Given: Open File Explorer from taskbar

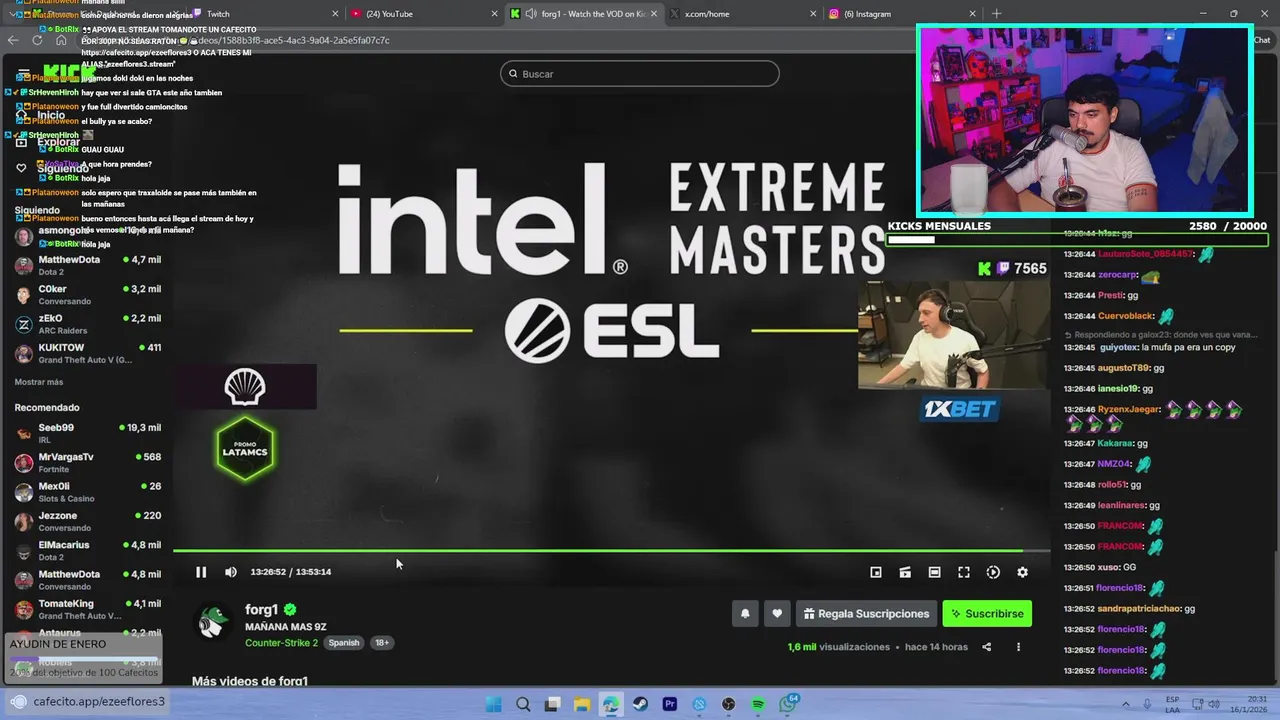Looking at the screenshot, I should tap(582, 705).
